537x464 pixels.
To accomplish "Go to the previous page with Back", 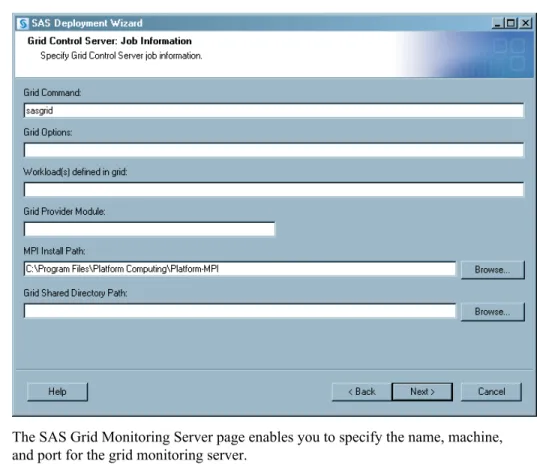I will click(362, 392).
